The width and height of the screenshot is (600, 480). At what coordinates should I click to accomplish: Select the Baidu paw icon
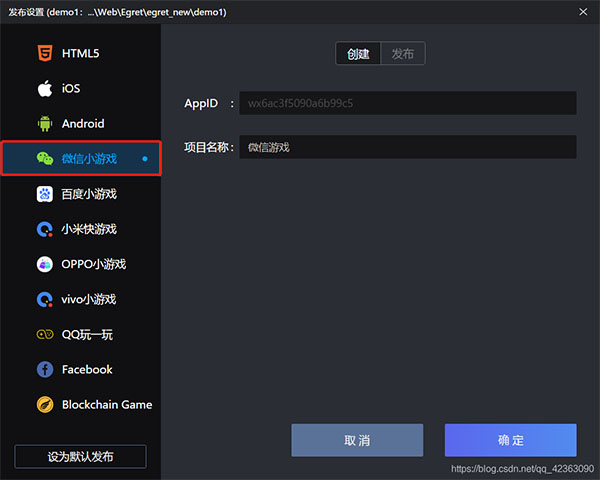pos(45,194)
